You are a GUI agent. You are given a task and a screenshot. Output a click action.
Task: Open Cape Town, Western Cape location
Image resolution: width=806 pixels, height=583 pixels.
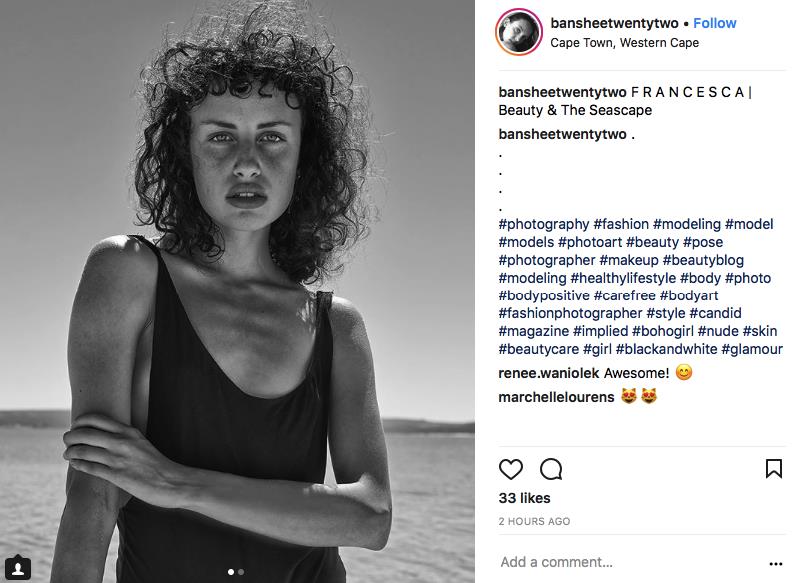coord(624,43)
